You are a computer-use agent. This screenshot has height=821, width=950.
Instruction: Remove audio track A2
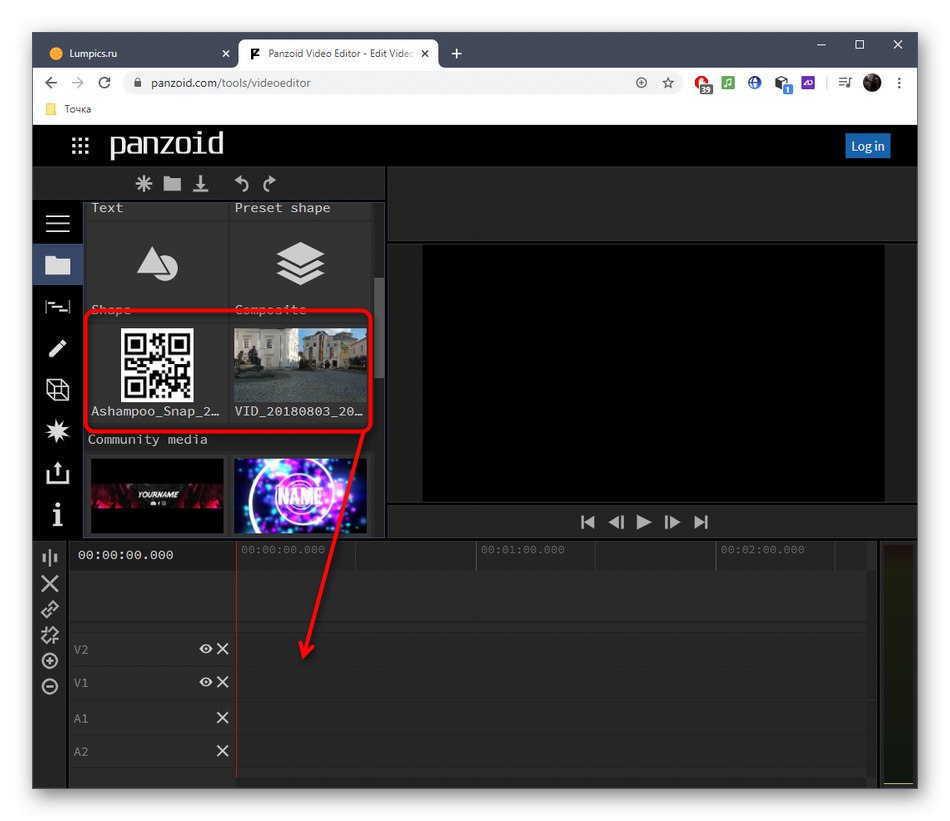click(222, 751)
